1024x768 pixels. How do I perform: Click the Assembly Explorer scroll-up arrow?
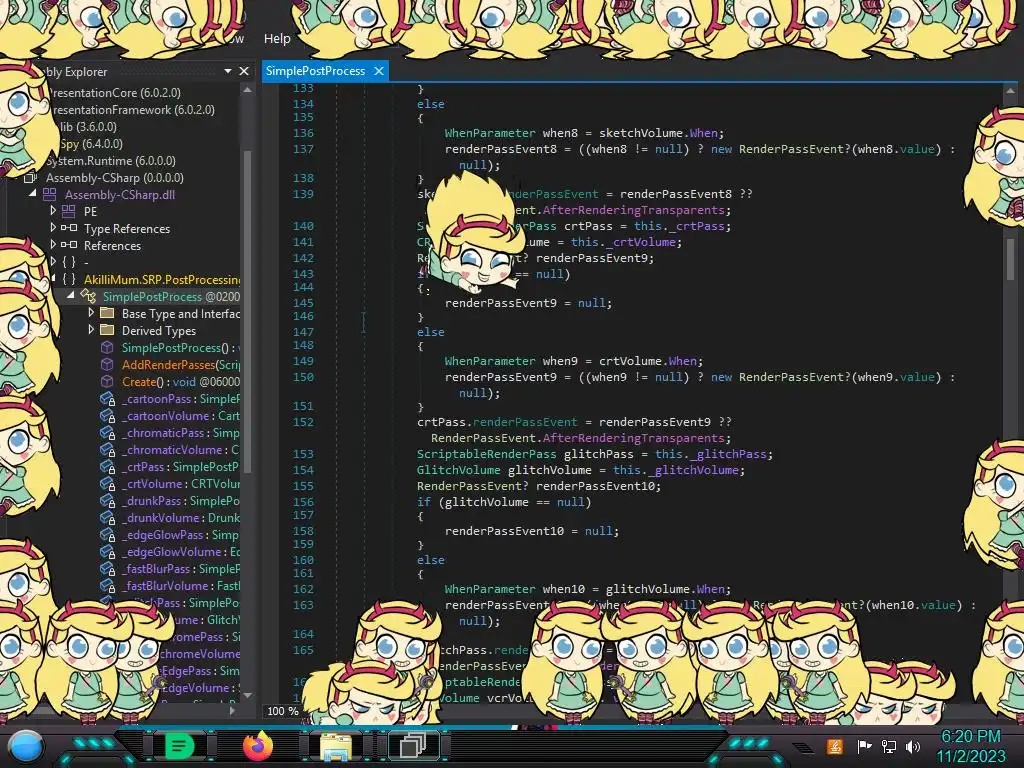tap(248, 90)
